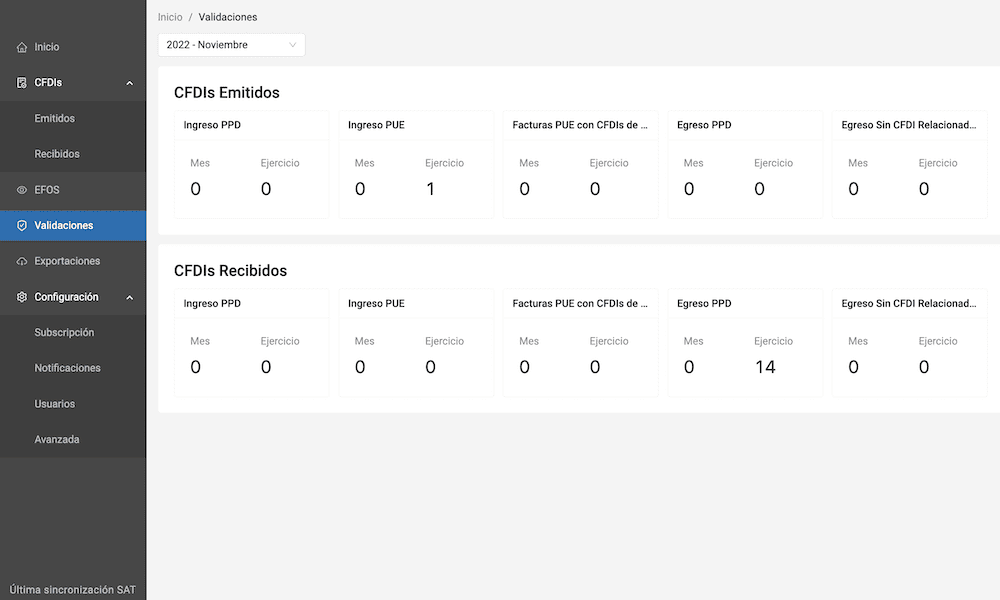Viewport: 1000px width, 600px height.
Task: Click Última sincronización SAT status text
Action: (72, 590)
